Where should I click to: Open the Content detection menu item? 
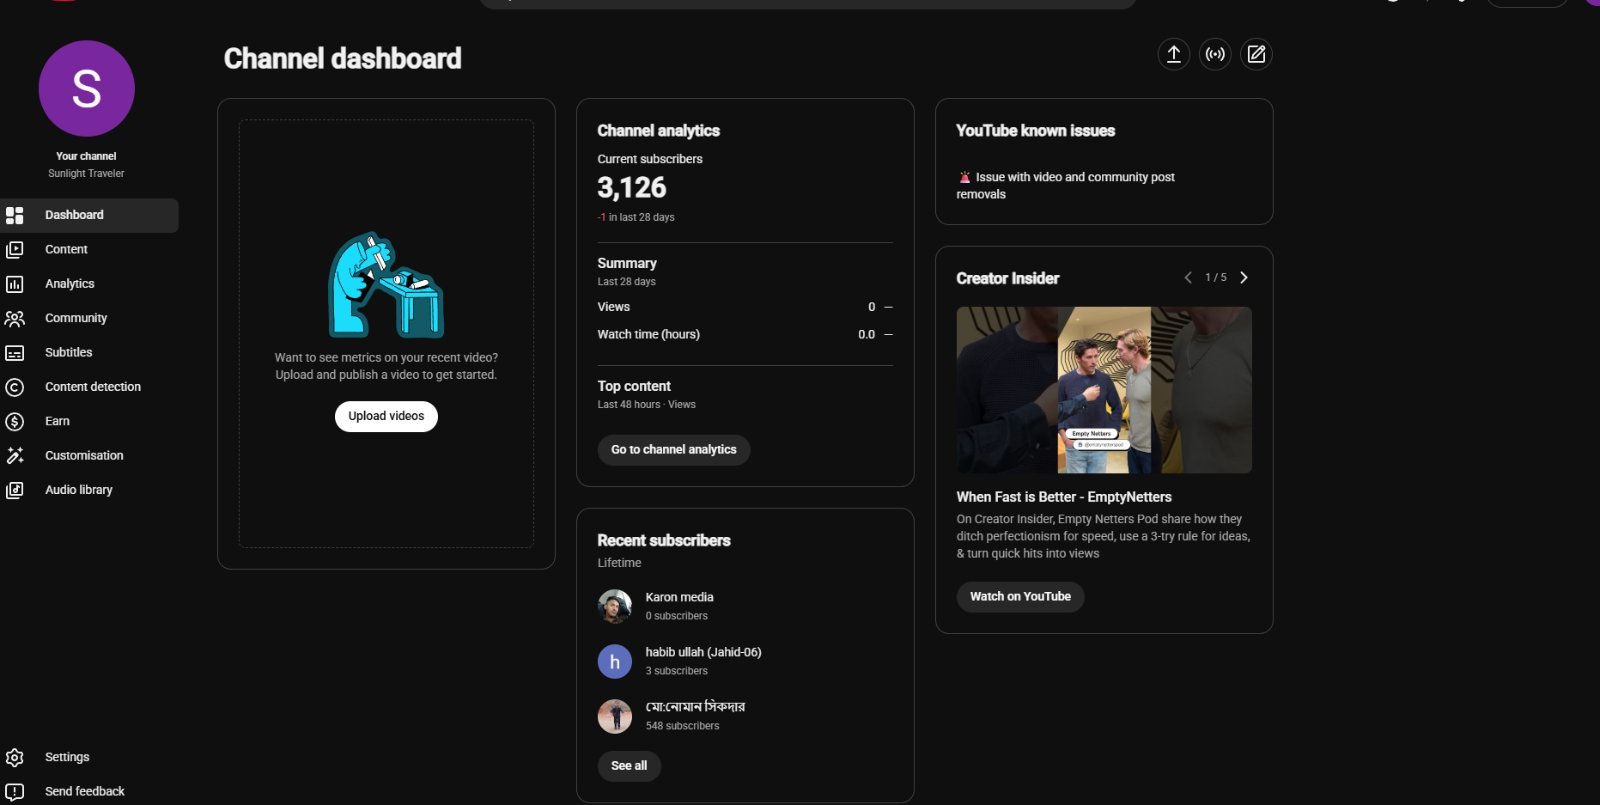click(89, 387)
